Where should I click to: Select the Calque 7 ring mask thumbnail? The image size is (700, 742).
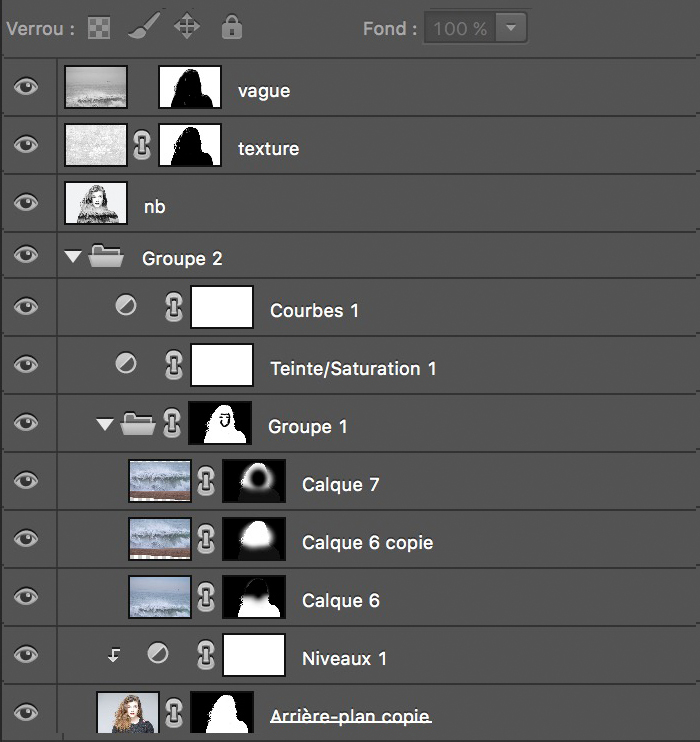coord(254,481)
